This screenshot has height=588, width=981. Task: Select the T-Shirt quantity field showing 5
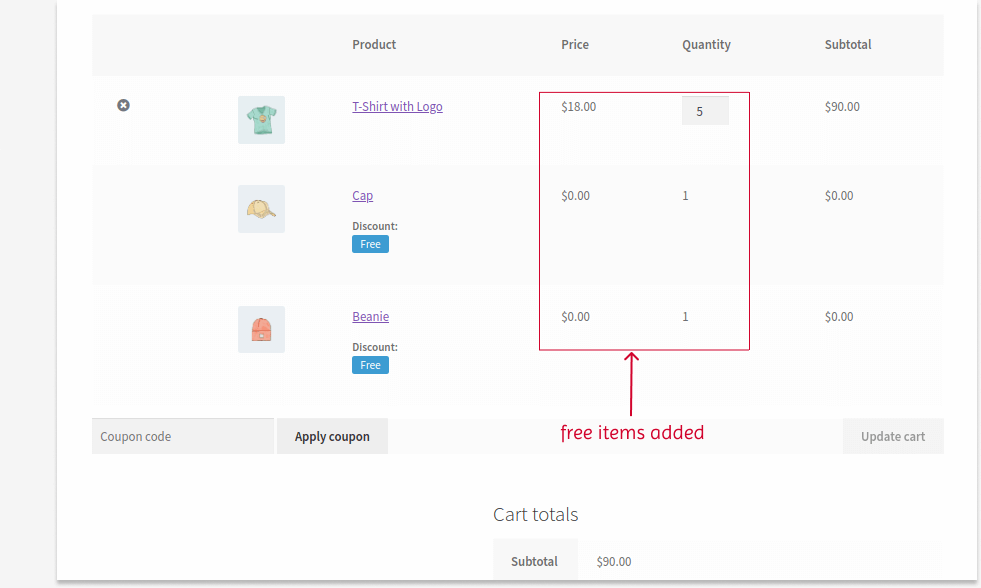click(705, 110)
